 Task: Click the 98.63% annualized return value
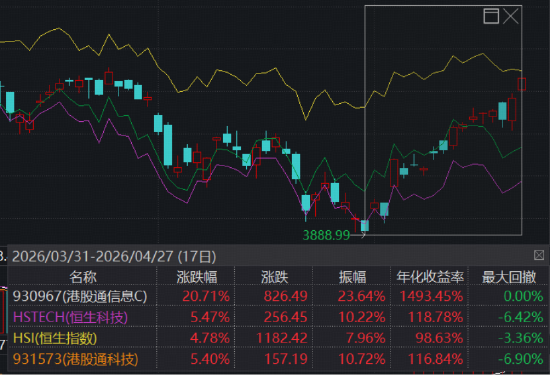tap(439, 338)
